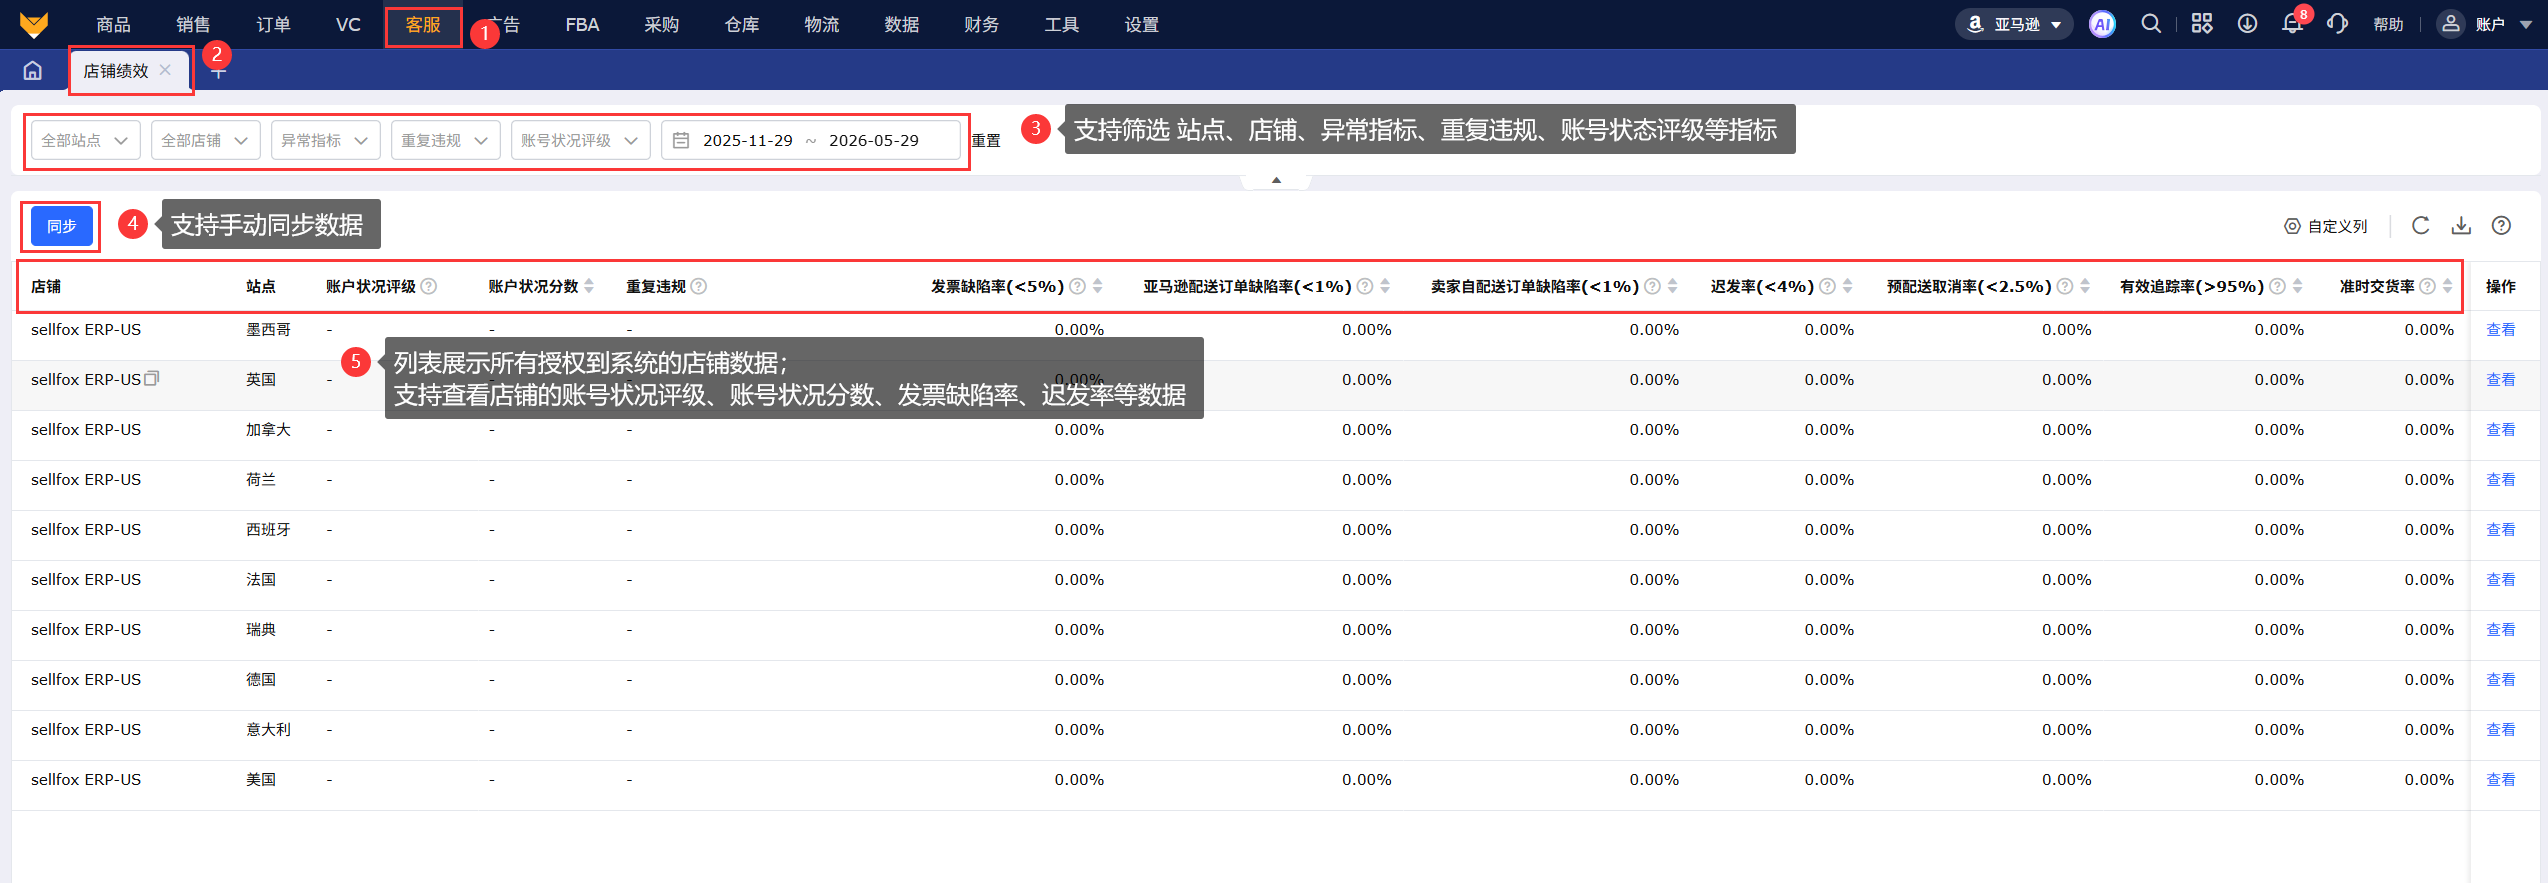Click the 瑞典 site cell
This screenshot has height=883, width=2548.
tap(261, 629)
